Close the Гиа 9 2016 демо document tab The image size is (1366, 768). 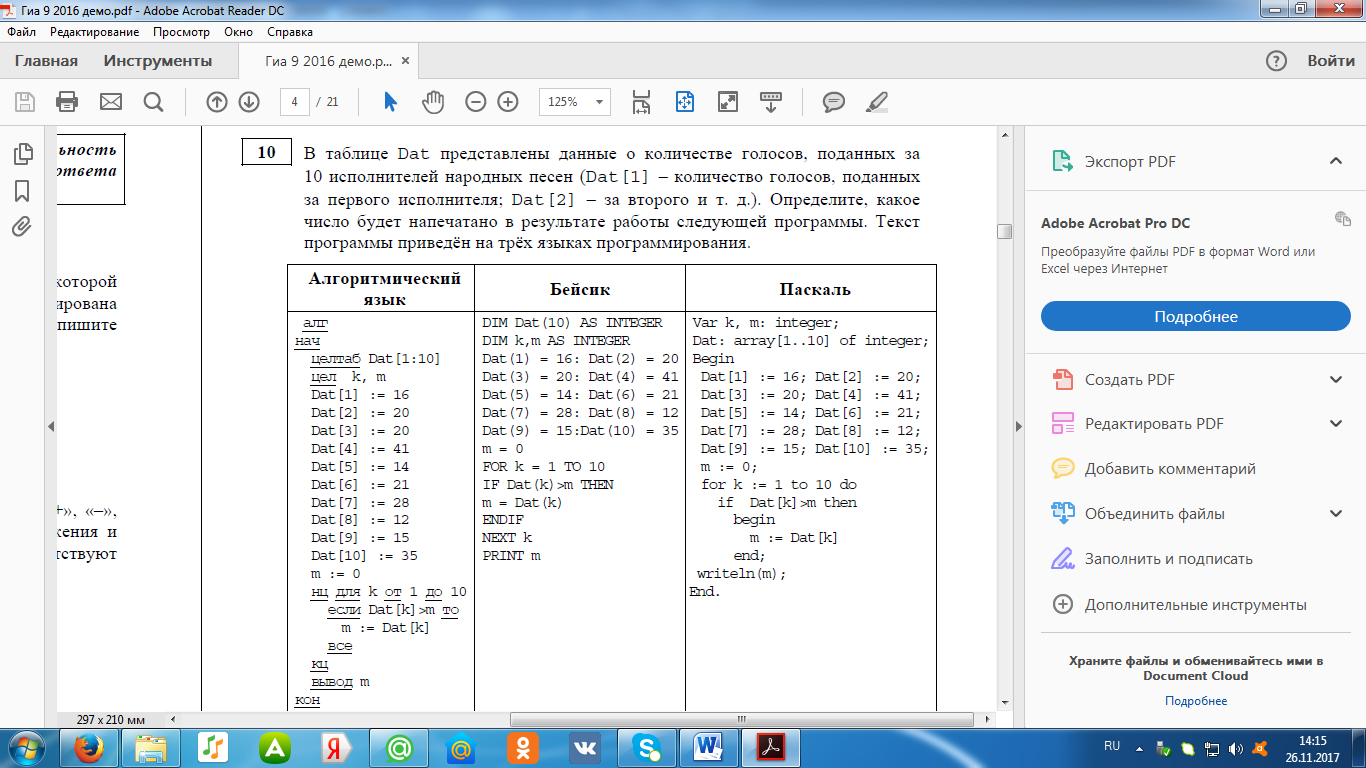point(406,61)
